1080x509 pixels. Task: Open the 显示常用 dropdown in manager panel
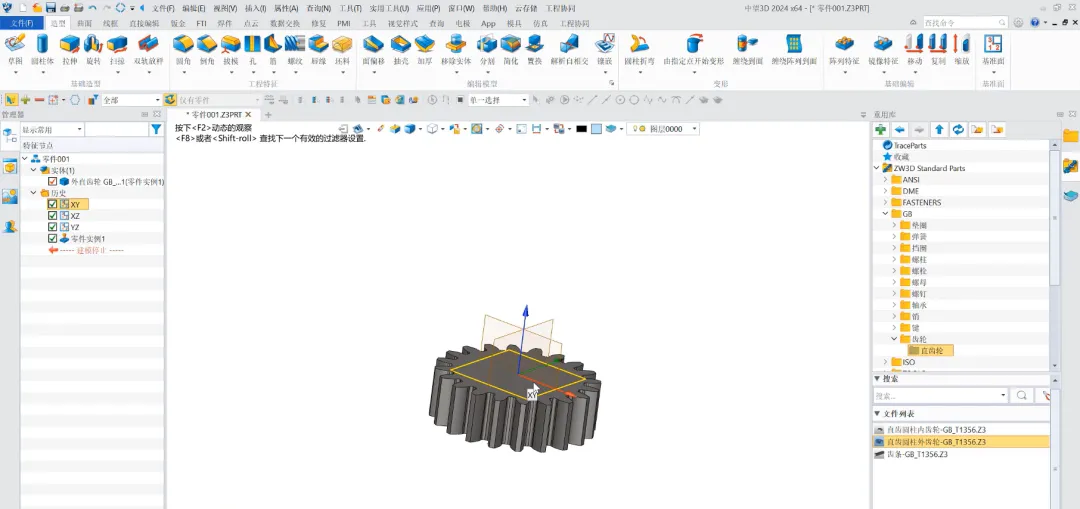[79, 130]
